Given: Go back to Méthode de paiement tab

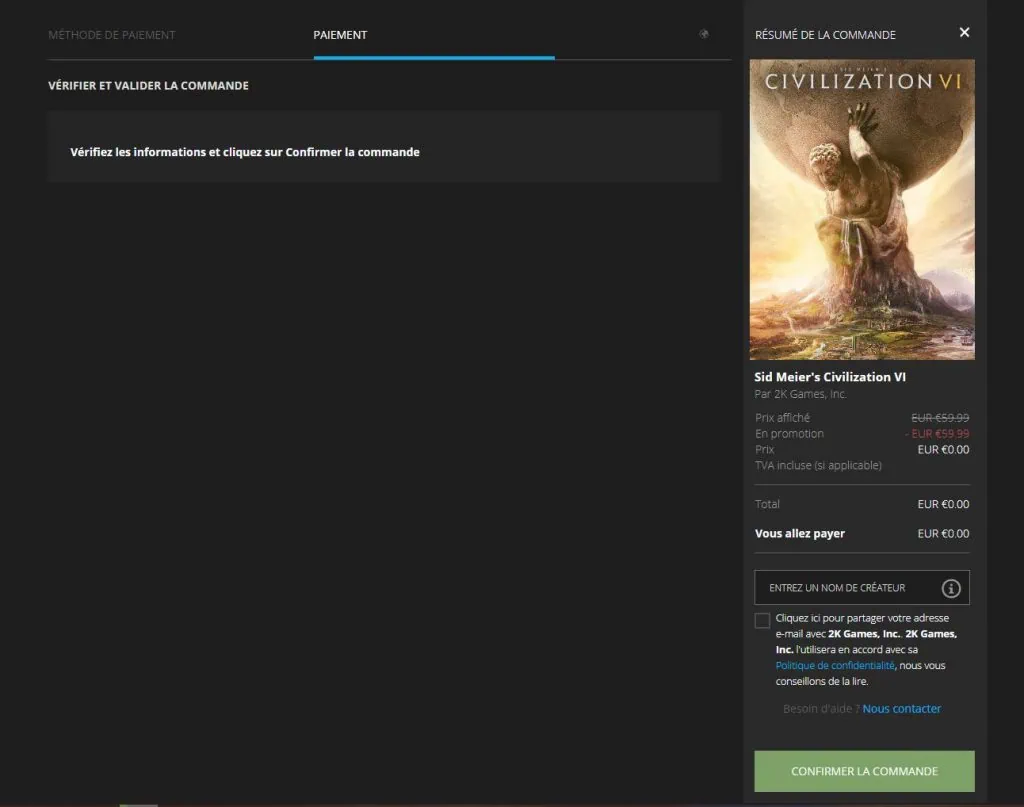Looking at the screenshot, I should (x=112, y=35).
